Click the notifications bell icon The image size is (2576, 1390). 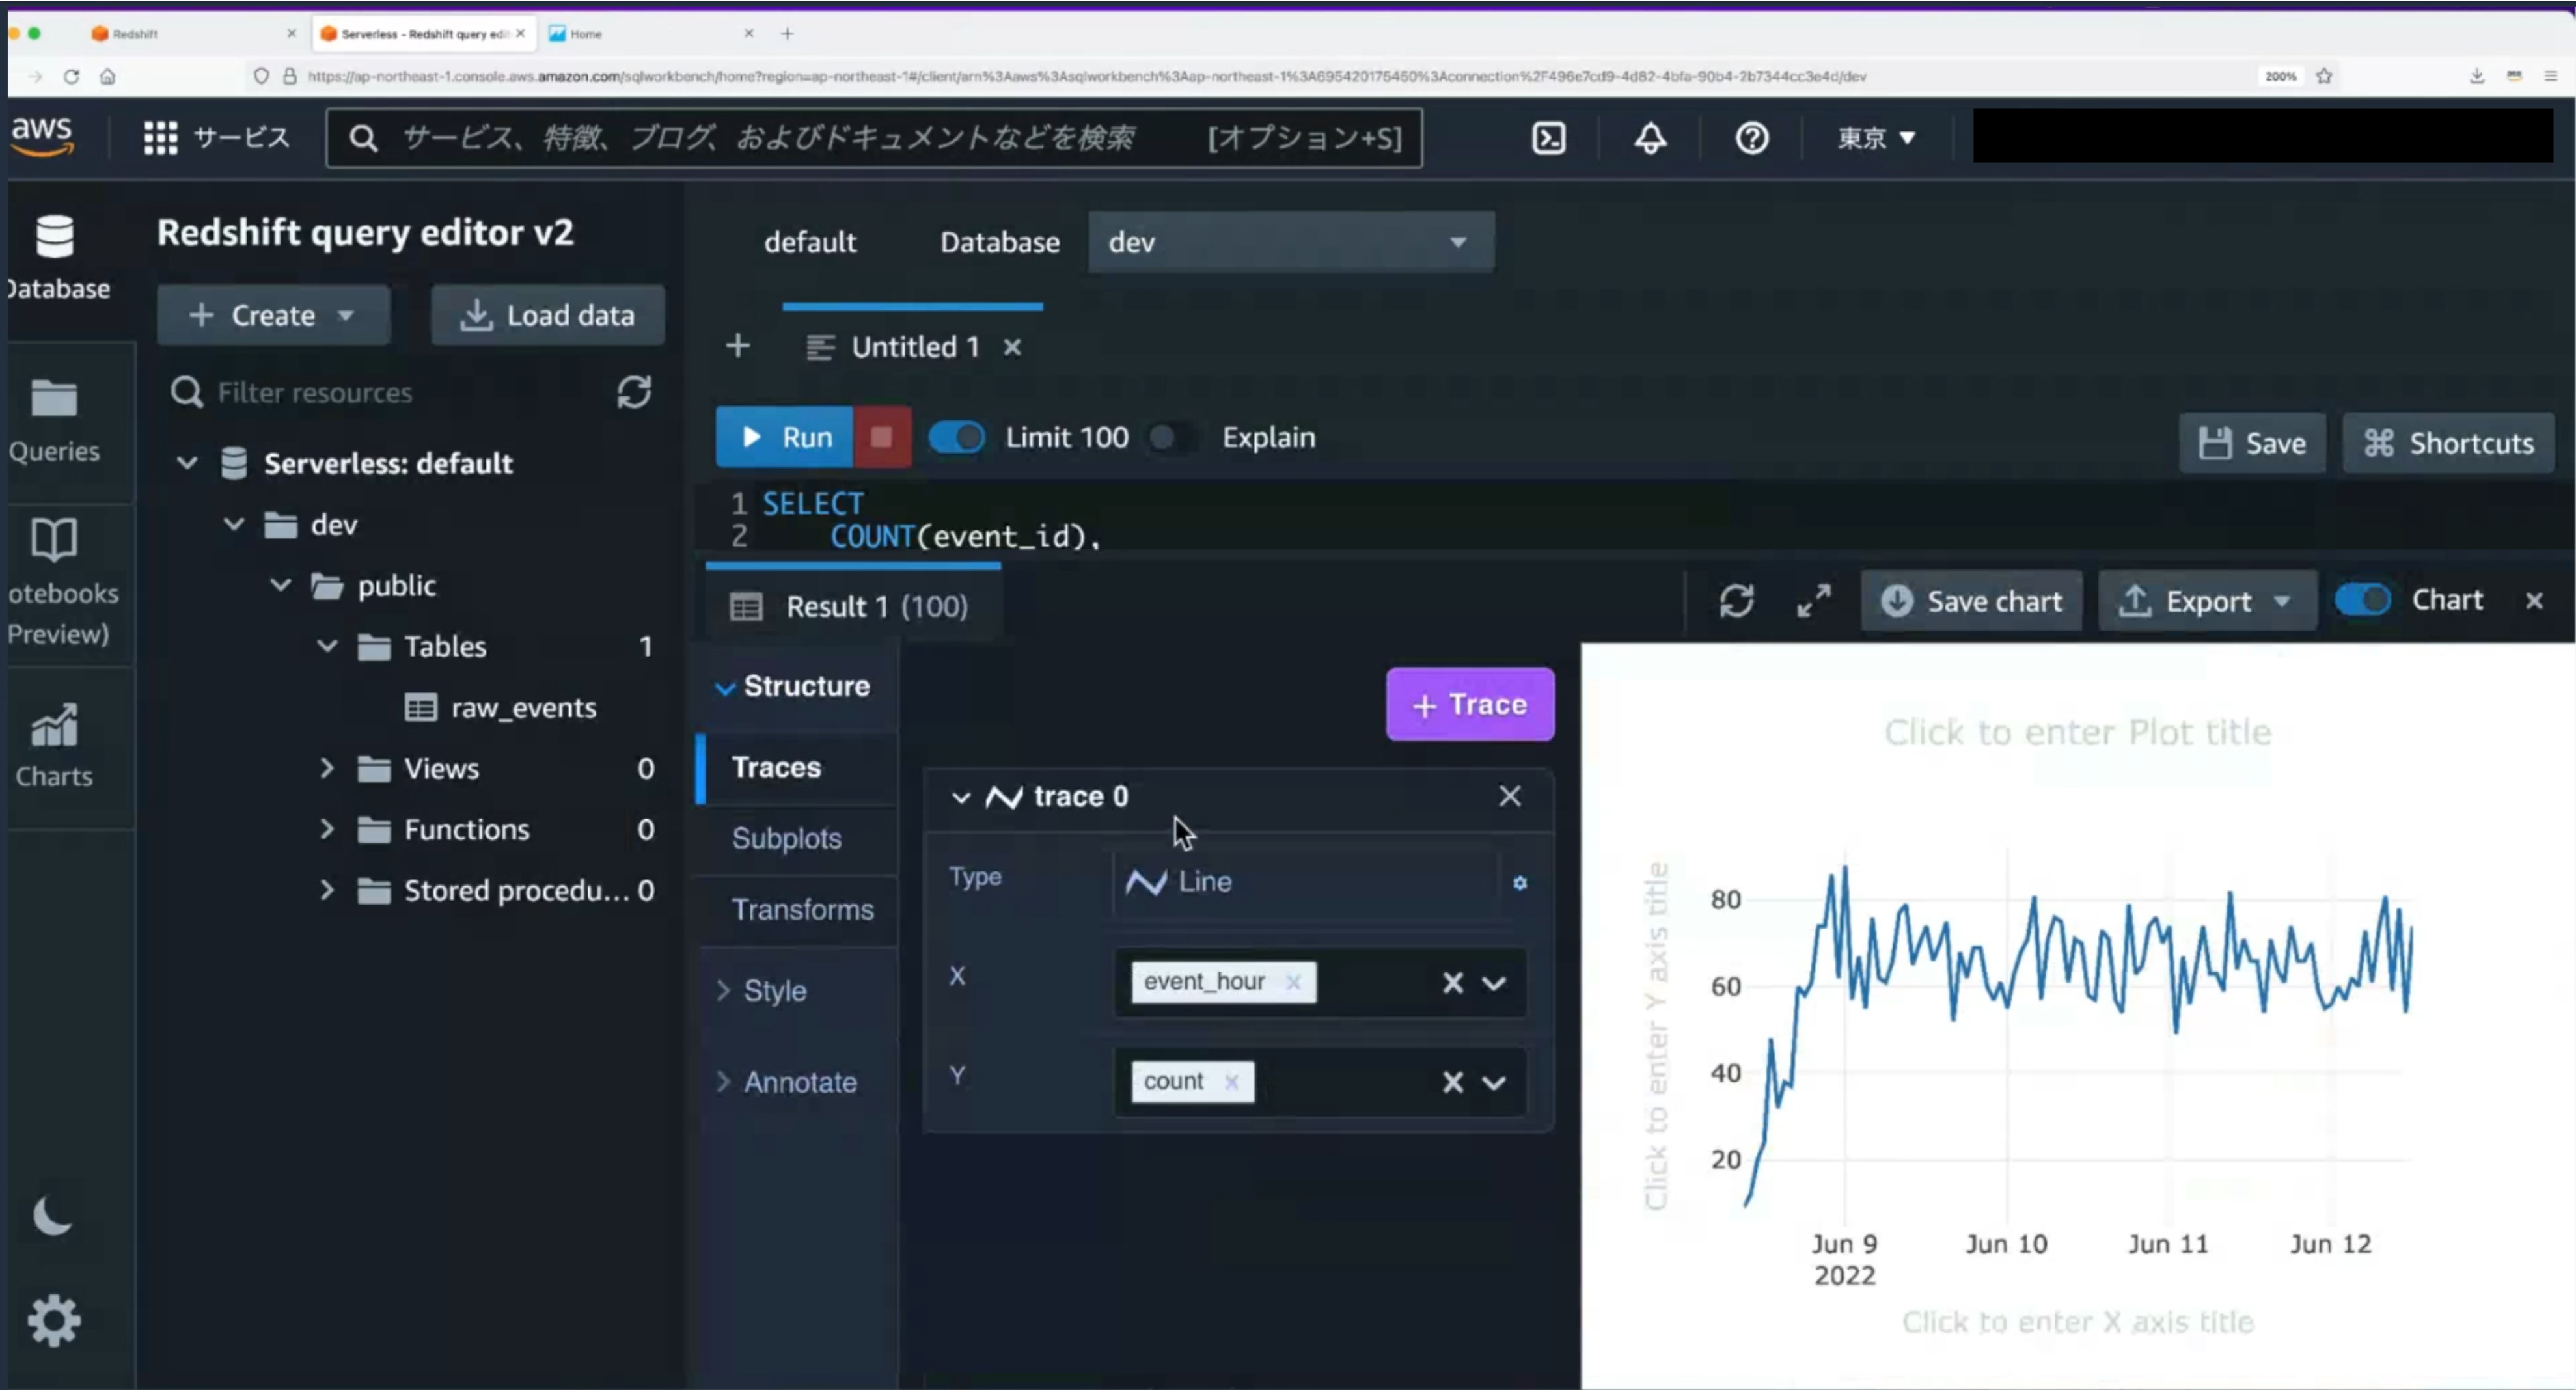(1649, 137)
